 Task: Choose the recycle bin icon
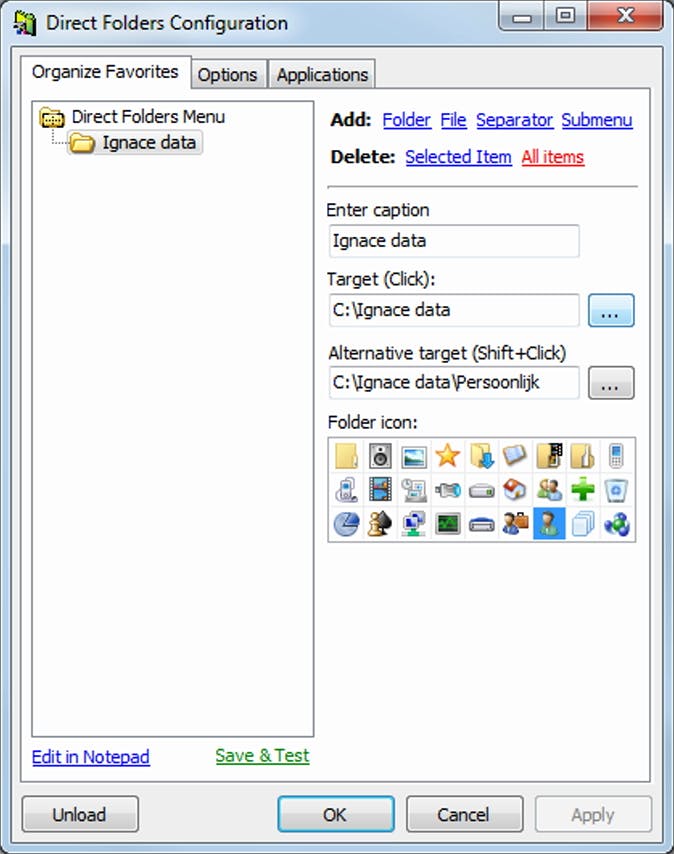[616, 490]
